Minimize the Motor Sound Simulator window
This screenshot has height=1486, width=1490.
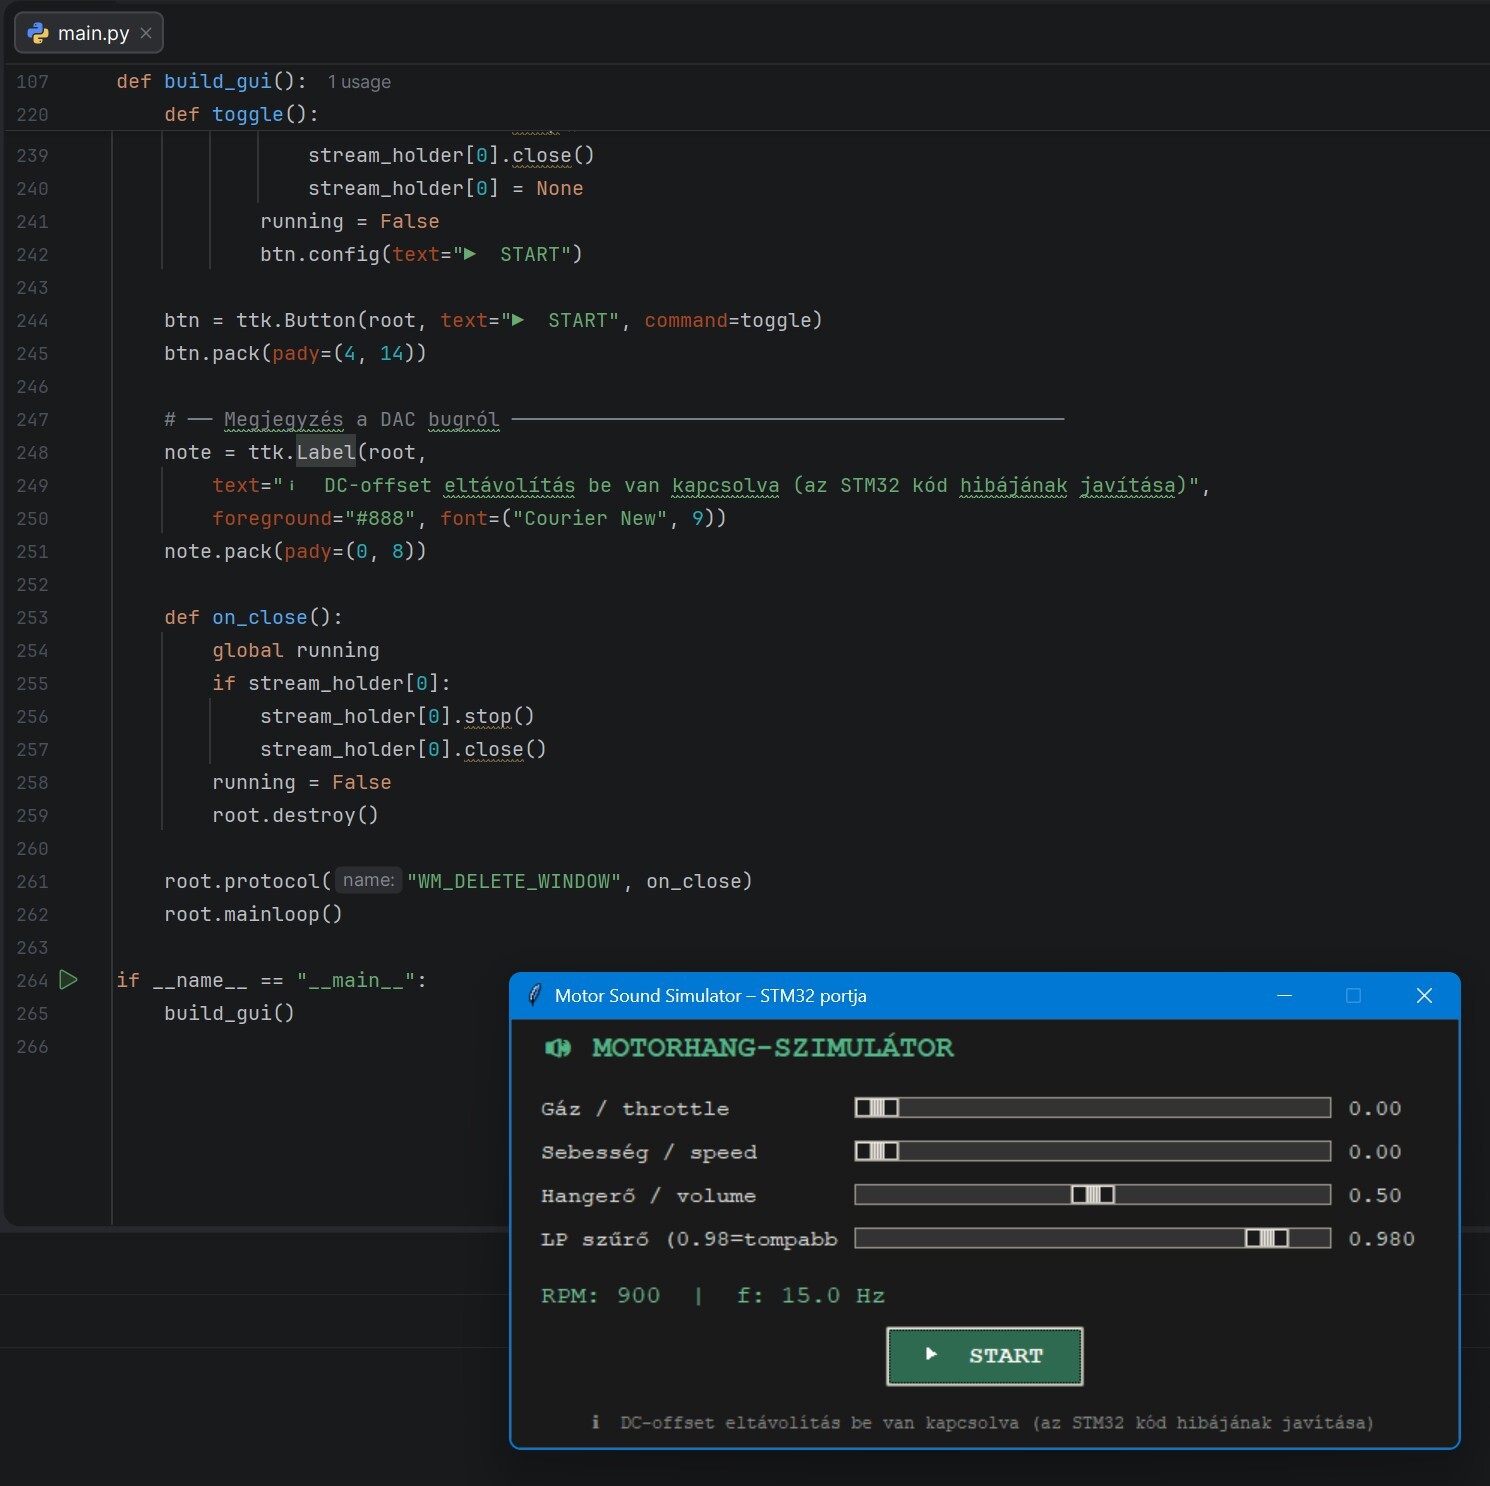pos(1285,996)
